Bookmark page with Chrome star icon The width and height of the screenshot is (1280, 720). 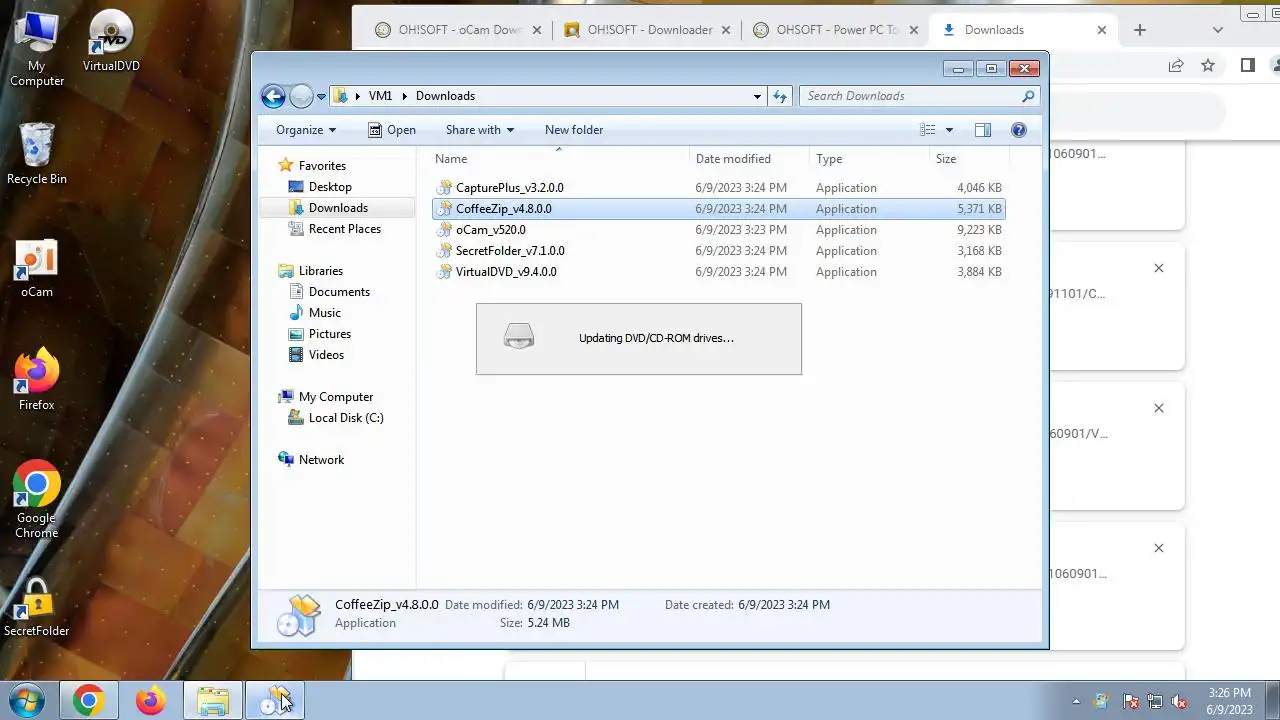[1208, 65]
